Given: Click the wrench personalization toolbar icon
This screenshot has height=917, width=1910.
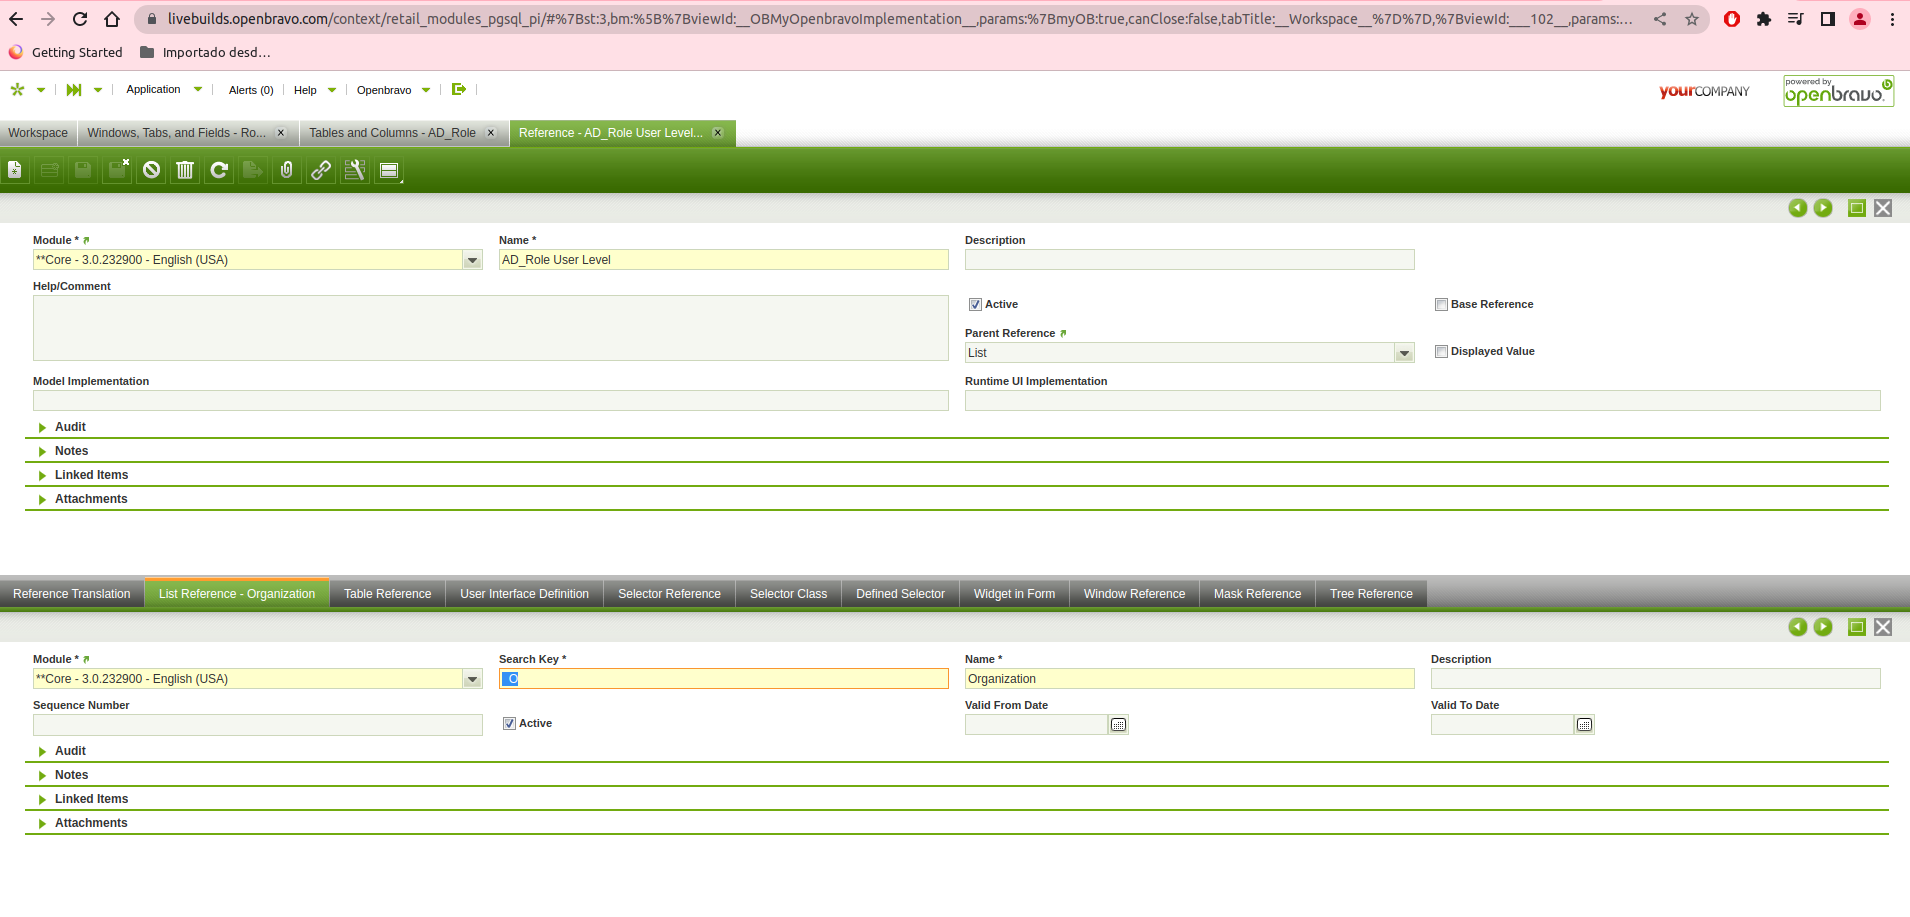Looking at the screenshot, I should pos(355,170).
